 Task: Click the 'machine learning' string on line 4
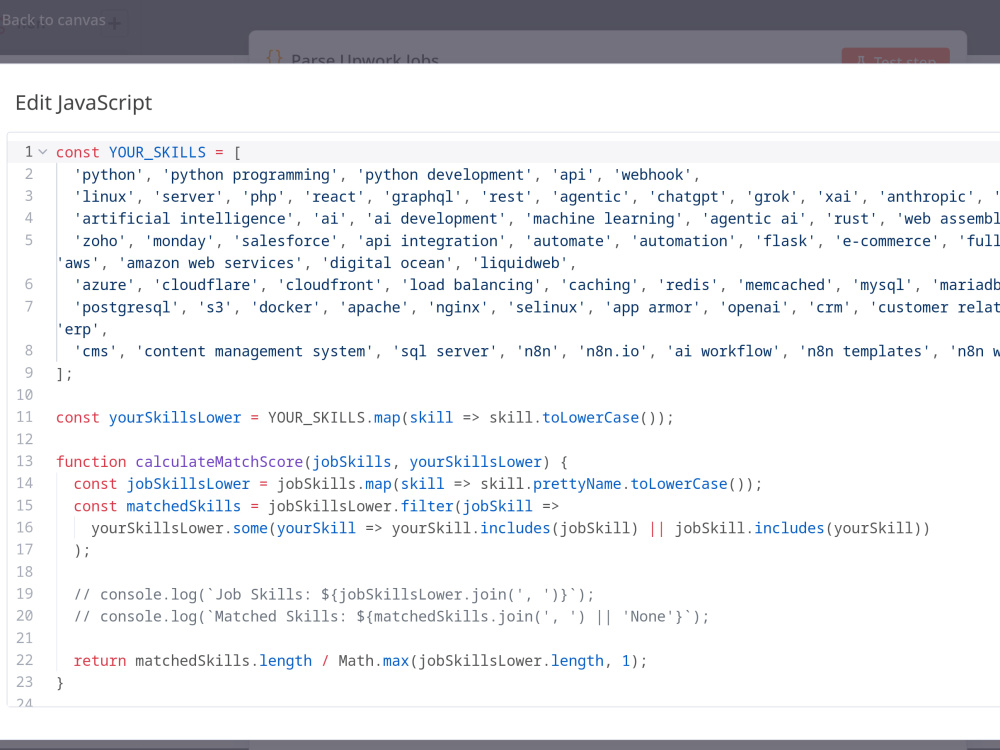(604, 219)
